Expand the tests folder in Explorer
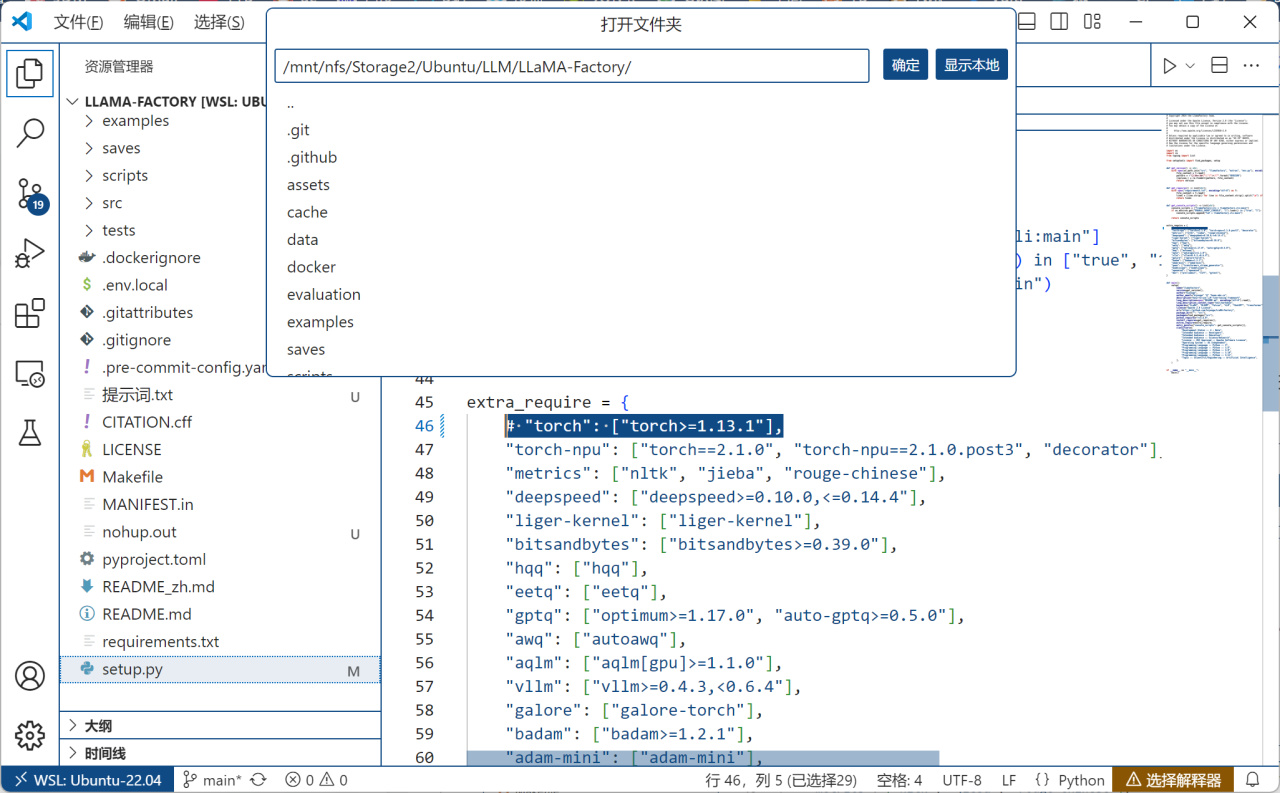The width and height of the screenshot is (1280, 793). pyautogui.click(x=118, y=230)
